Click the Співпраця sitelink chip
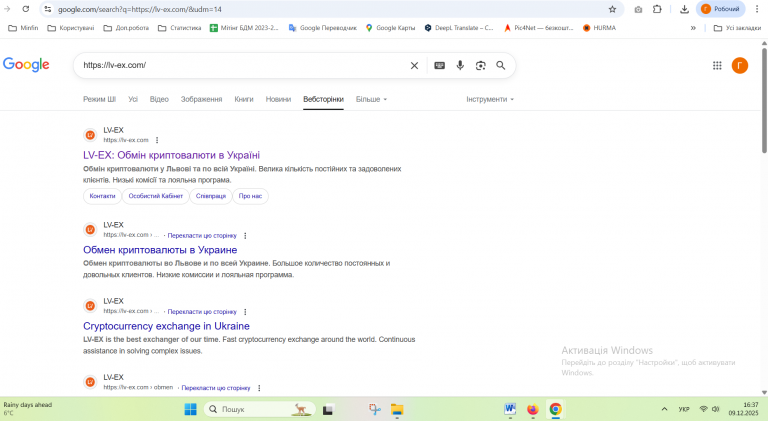Viewport: 768px width, 421px height. (x=211, y=196)
